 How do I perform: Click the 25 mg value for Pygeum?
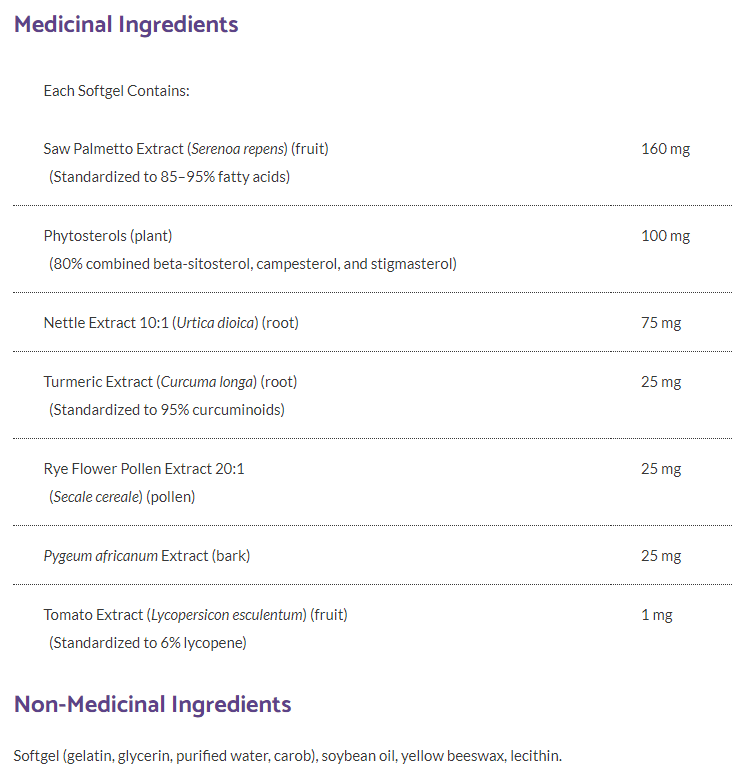click(661, 556)
